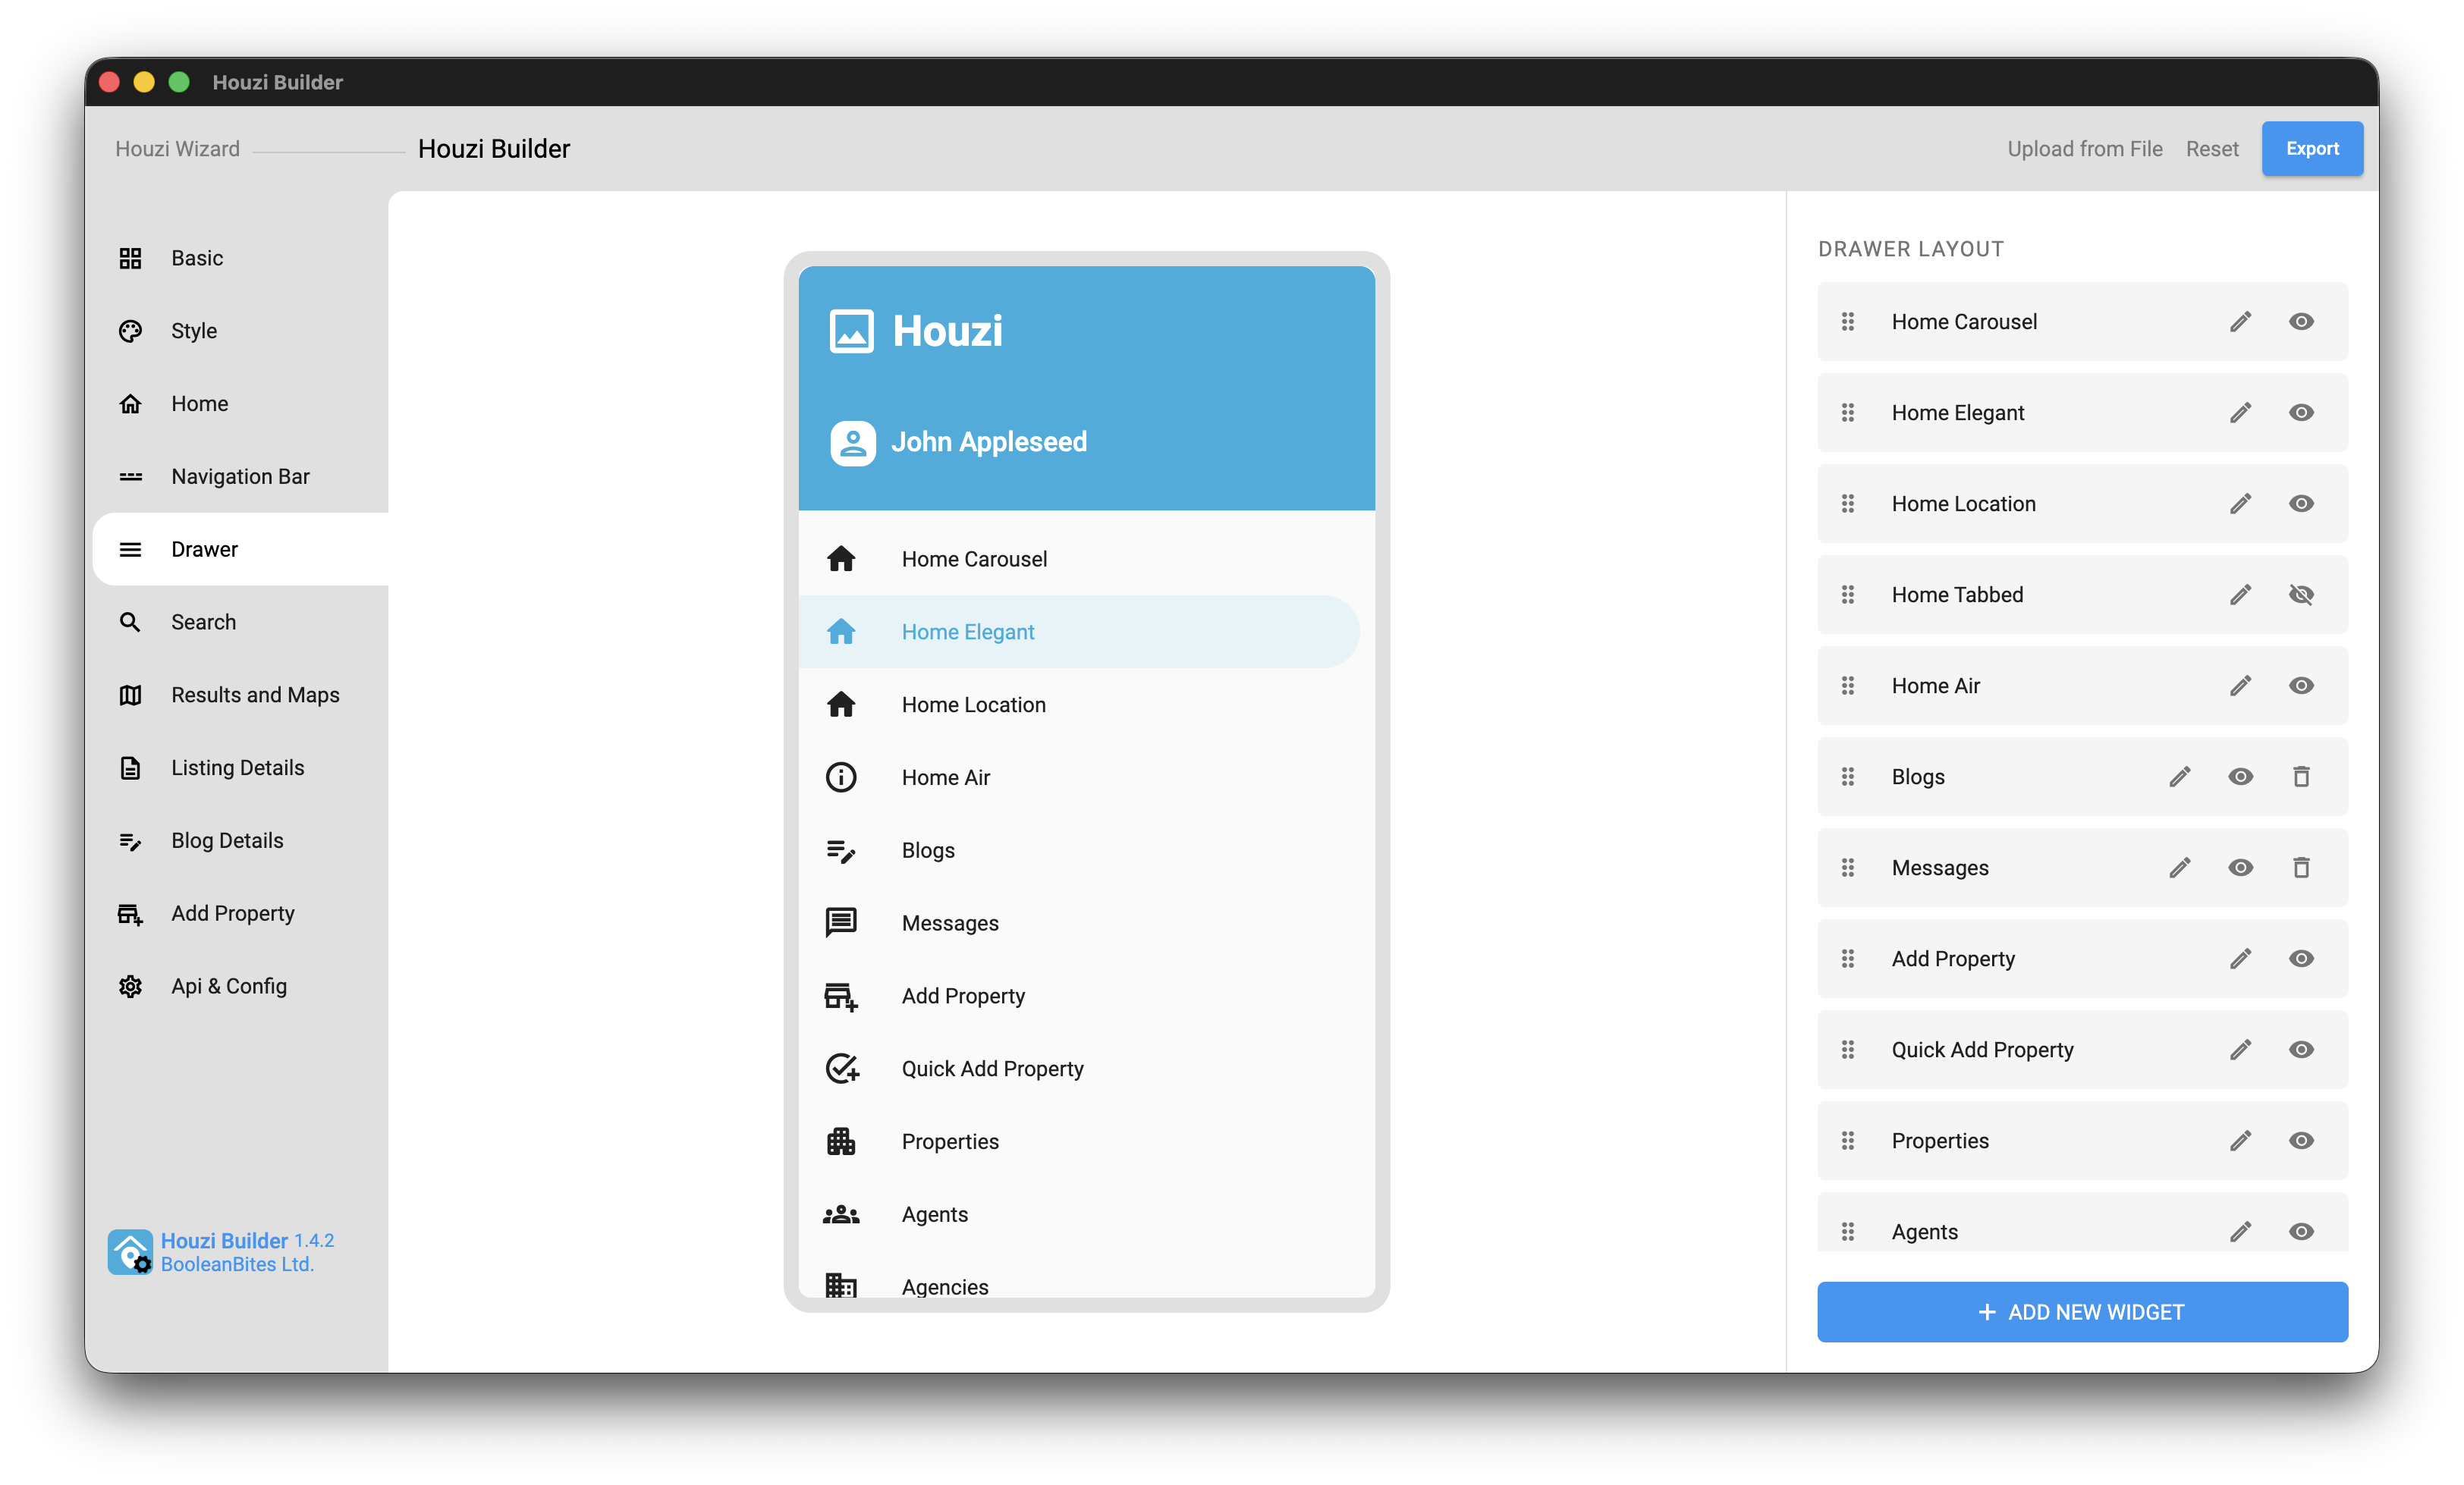Go to Navigation Bar section
Screen dimensions: 2464x1485
[240, 476]
